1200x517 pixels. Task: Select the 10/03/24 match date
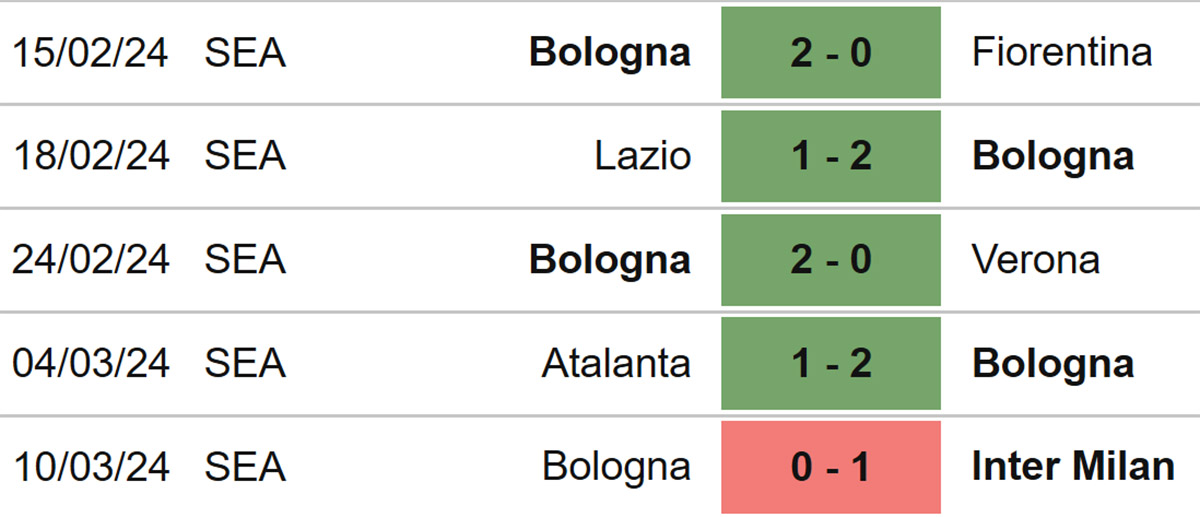(x=92, y=467)
